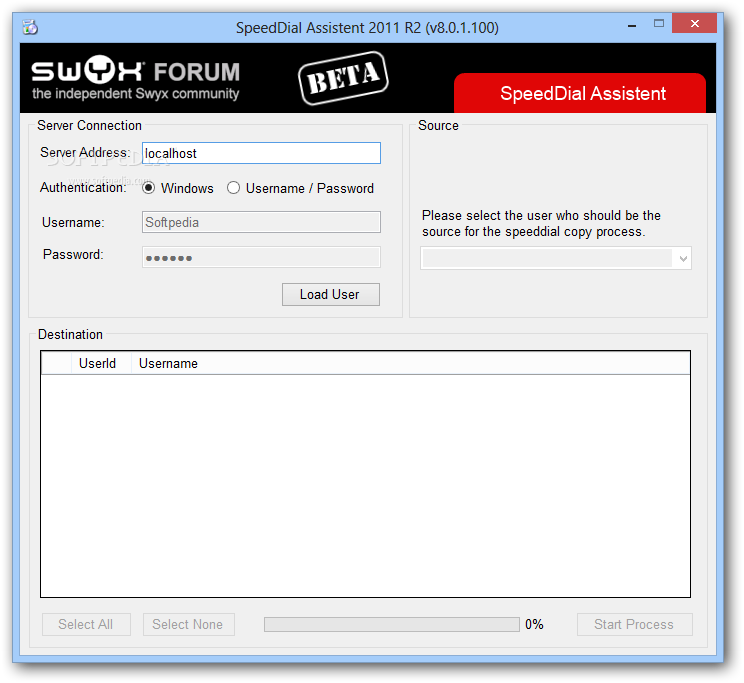
Task: Click the red SpeedDial Assistent banner label
Action: (x=582, y=94)
